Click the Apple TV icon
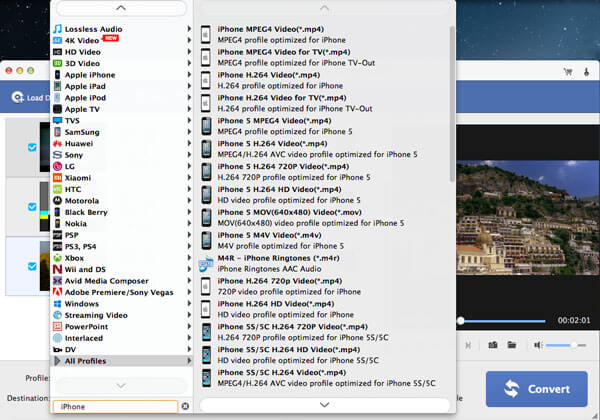600x420 pixels. click(x=57, y=109)
